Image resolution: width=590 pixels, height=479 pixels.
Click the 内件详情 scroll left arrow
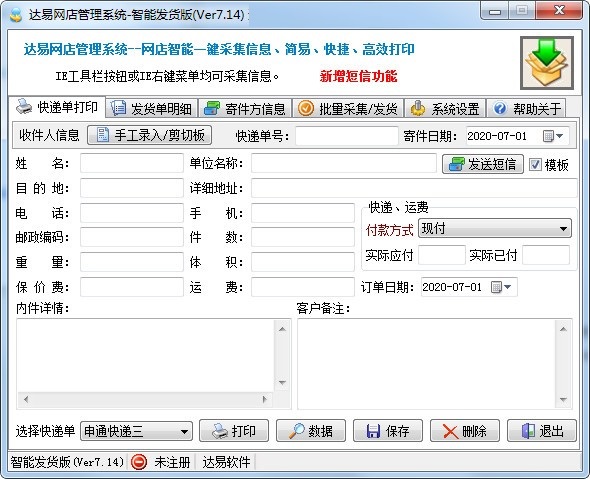[26, 399]
